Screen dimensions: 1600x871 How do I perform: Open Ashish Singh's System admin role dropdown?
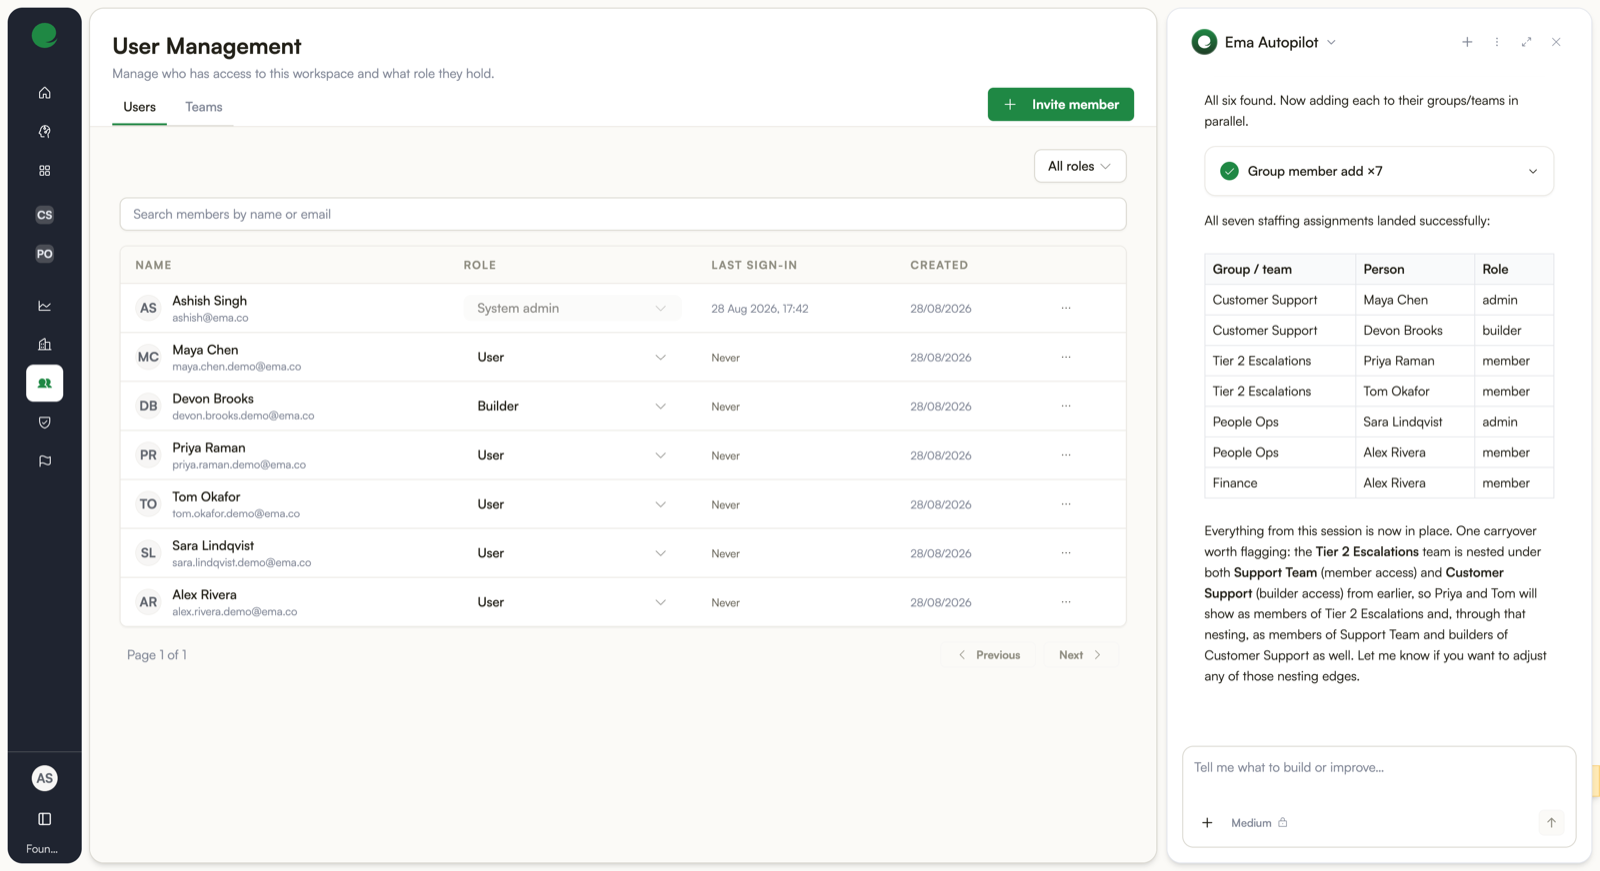pos(572,308)
